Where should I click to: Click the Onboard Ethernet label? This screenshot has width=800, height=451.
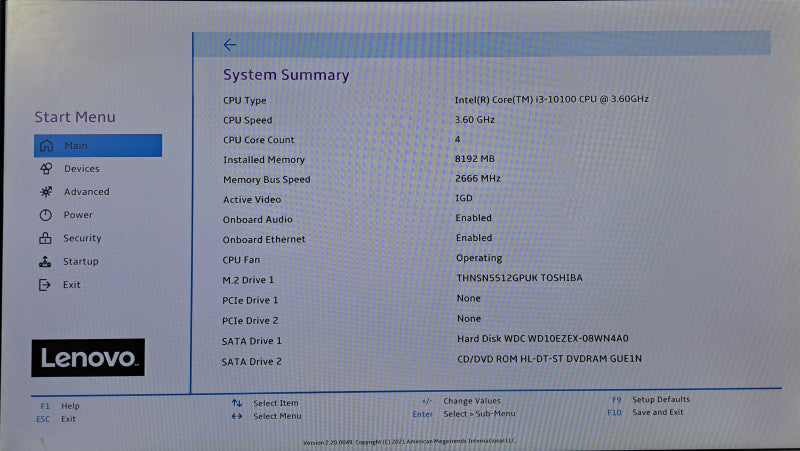coord(264,239)
